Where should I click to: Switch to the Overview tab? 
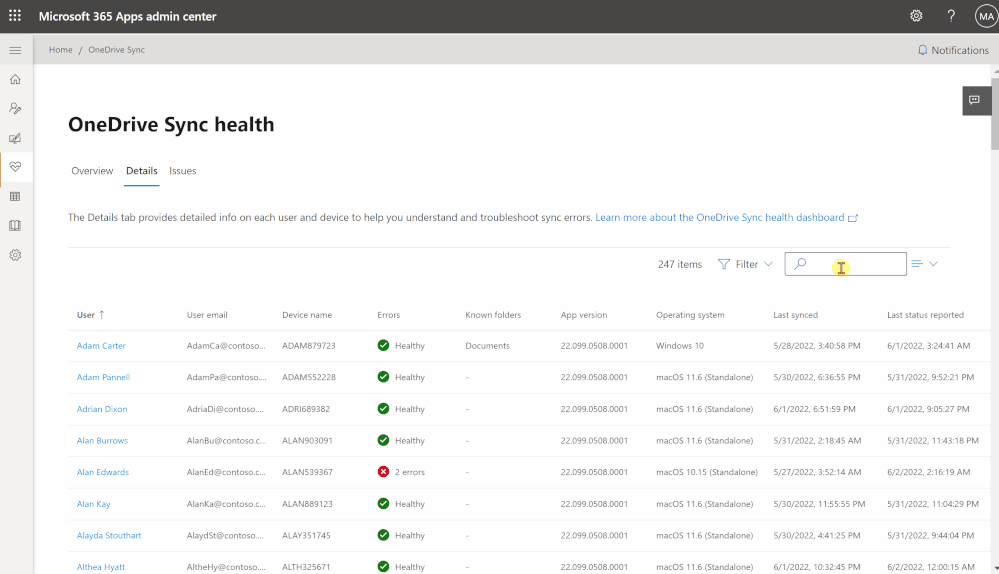(92, 171)
